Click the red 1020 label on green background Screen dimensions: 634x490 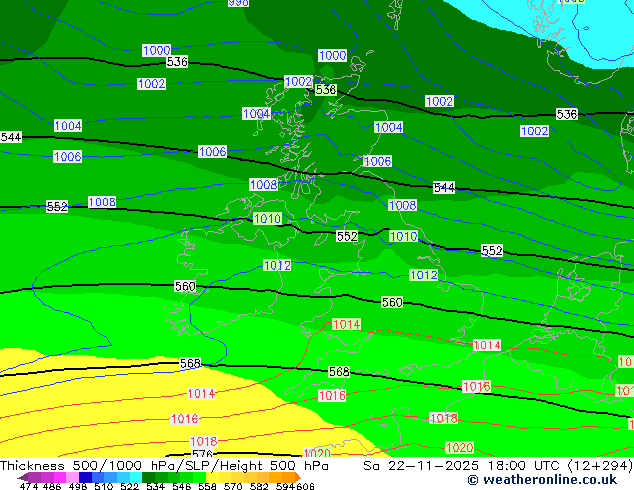[460, 448]
